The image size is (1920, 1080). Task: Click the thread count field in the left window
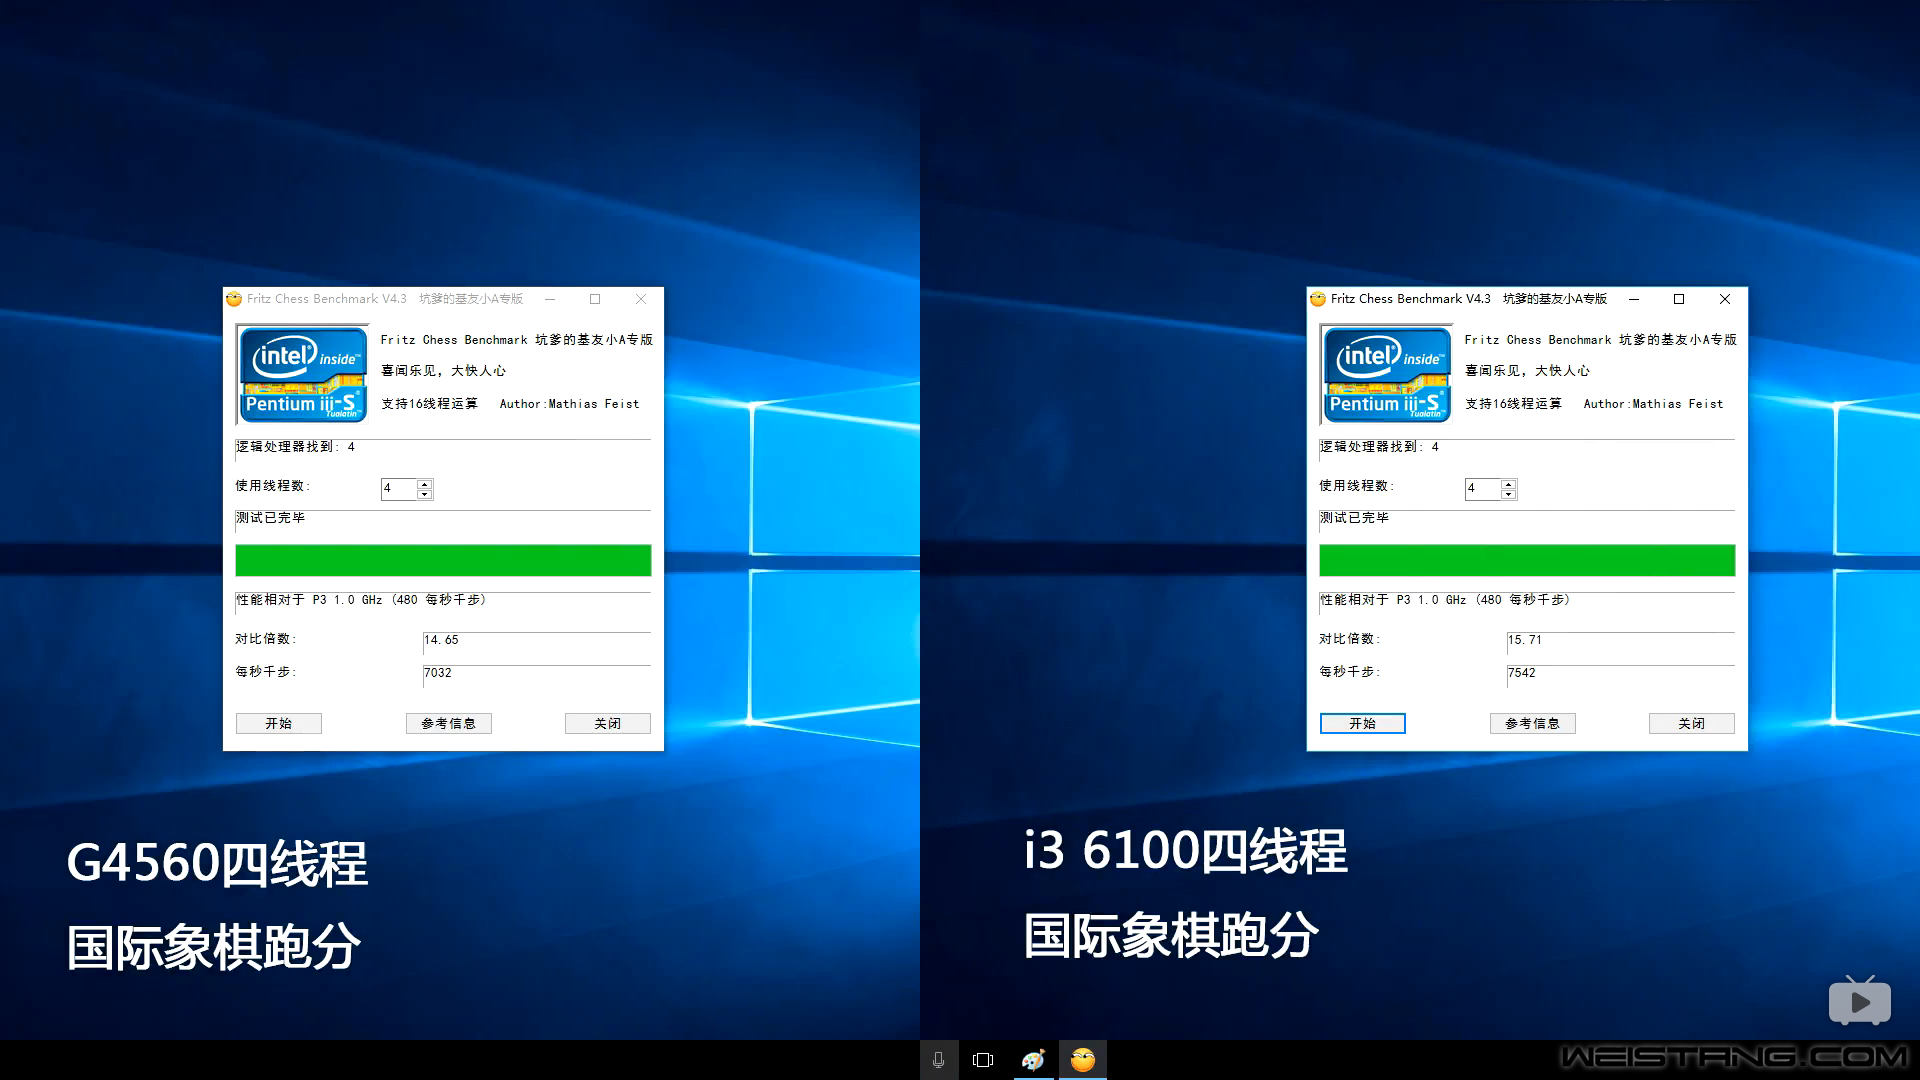point(399,489)
